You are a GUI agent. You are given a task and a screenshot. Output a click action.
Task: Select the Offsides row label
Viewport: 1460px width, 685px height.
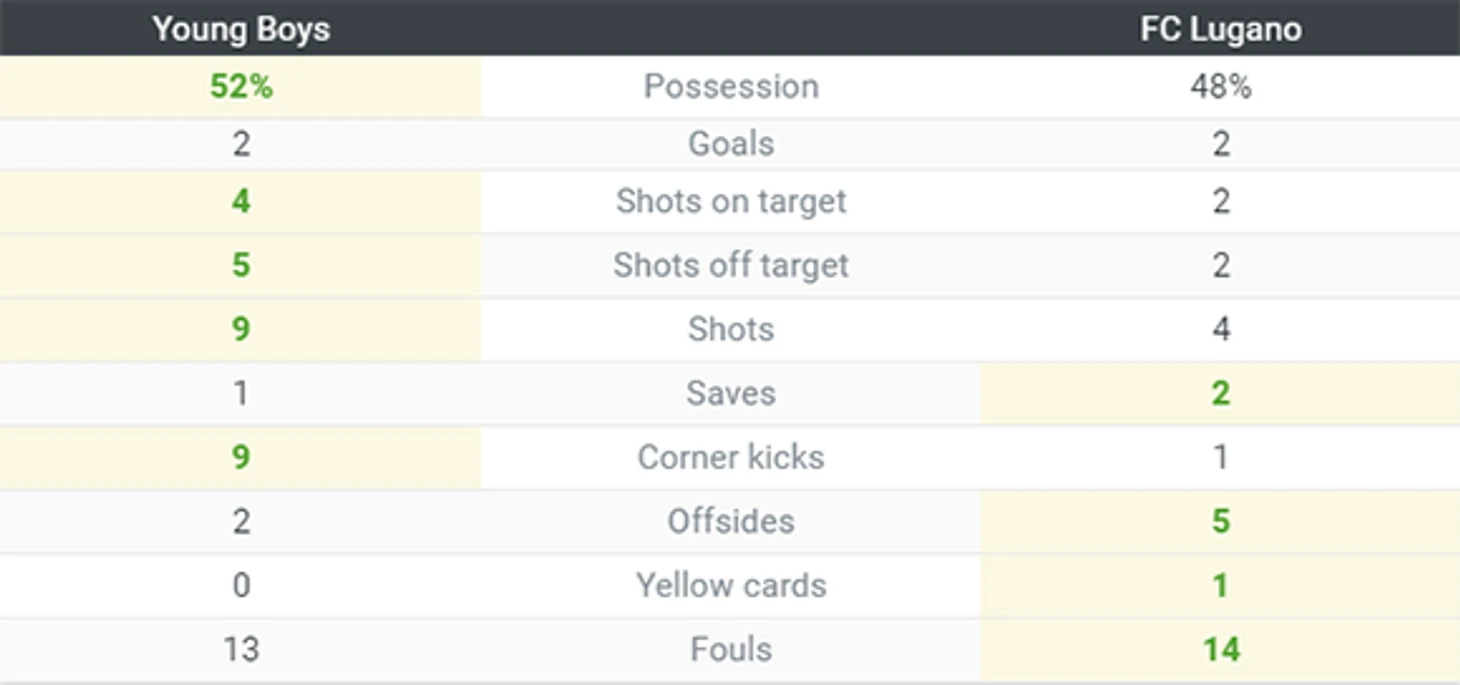(731, 521)
